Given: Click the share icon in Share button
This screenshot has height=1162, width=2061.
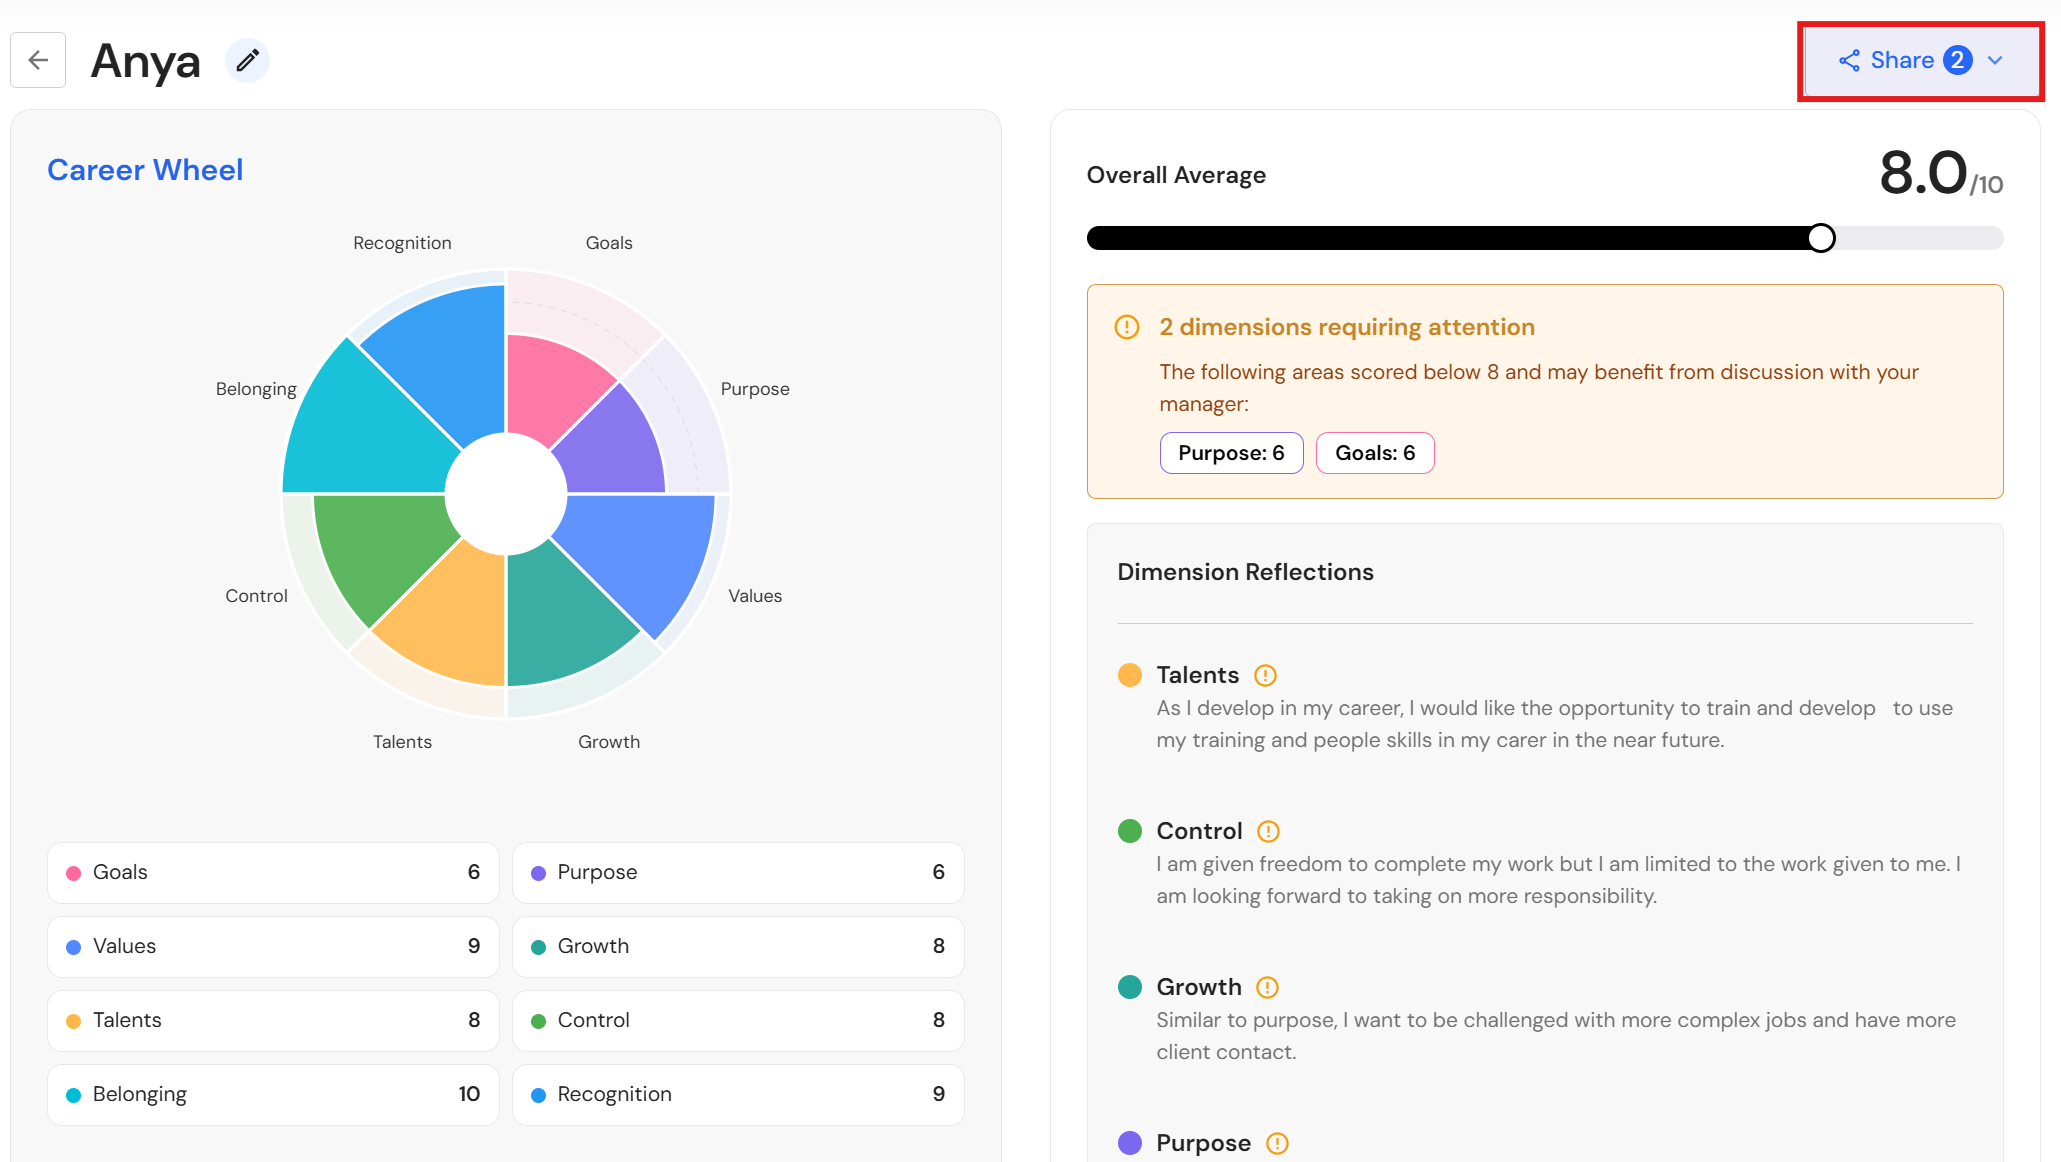Looking at the screenshot, I should click(1849, 61).
